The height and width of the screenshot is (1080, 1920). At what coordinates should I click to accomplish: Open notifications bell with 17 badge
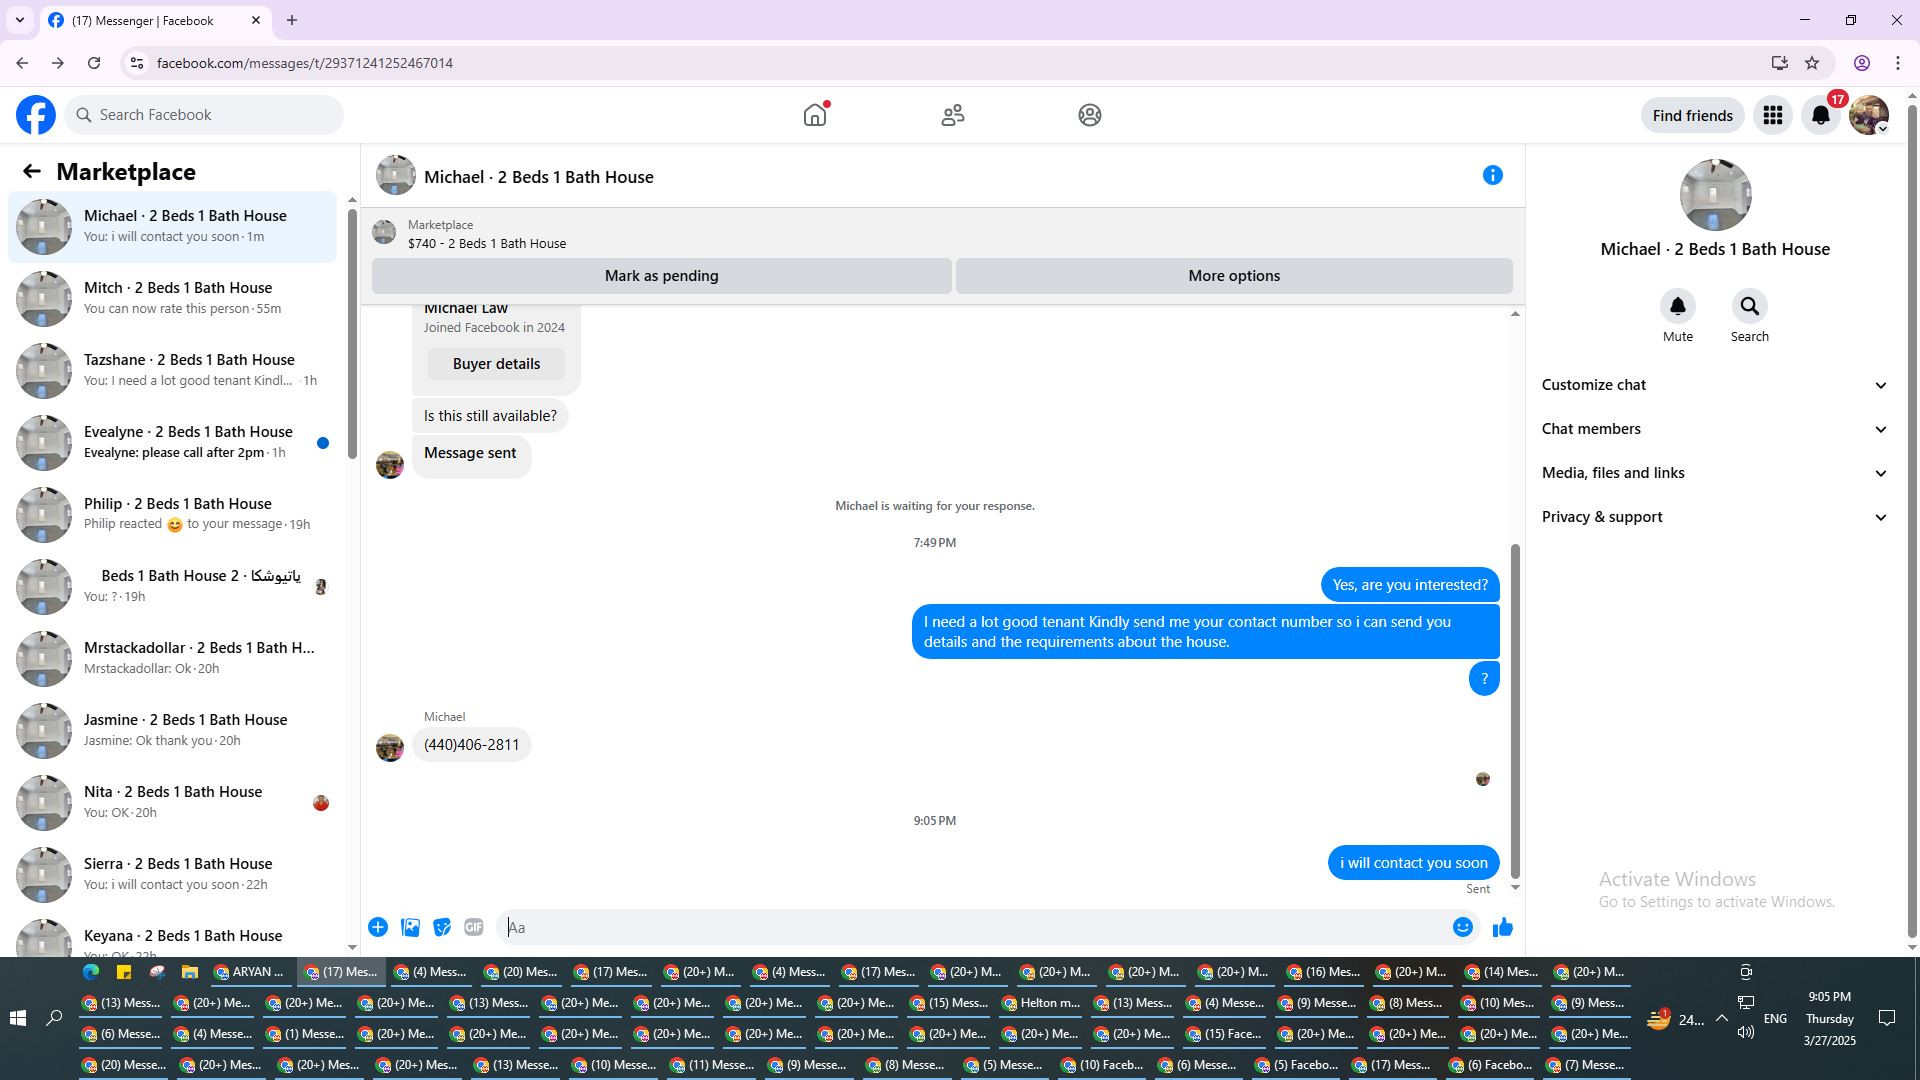(x=1821, y=115)
